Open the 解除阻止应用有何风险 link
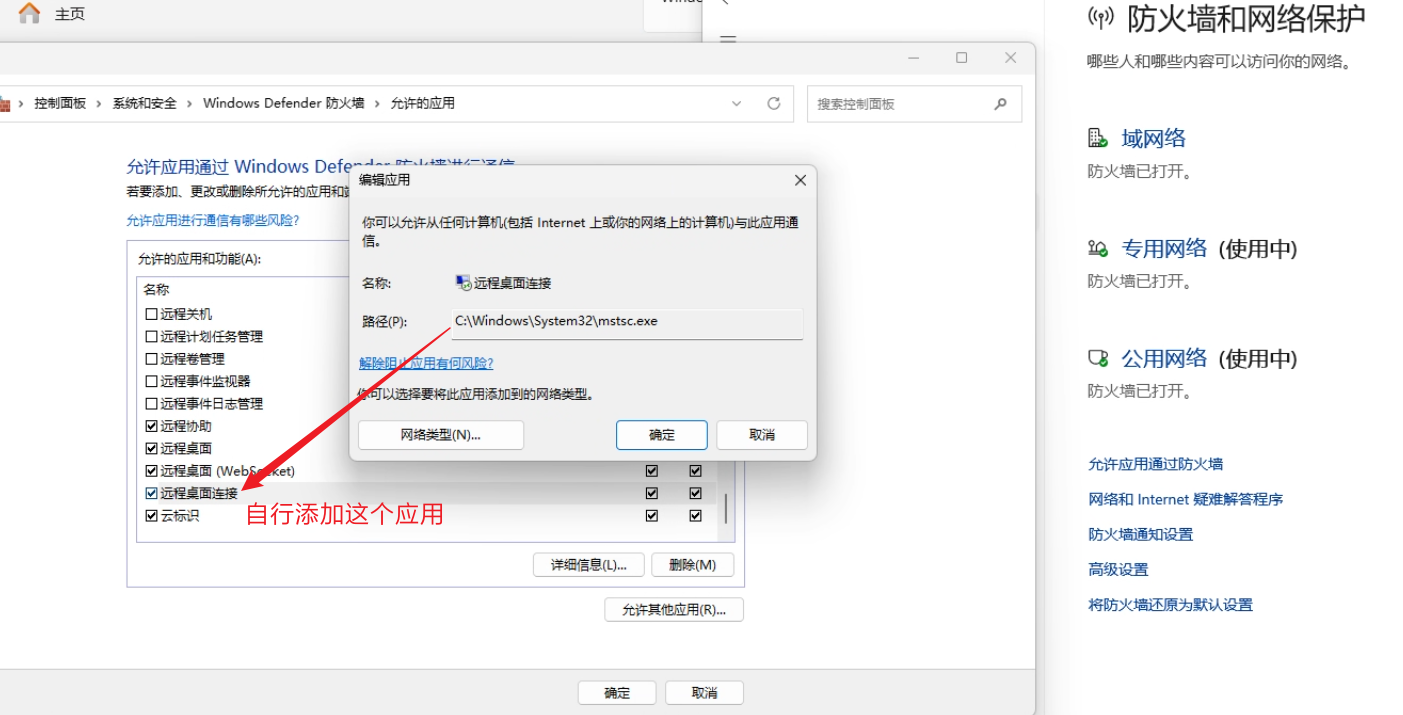Screen dimensions: 1403x715 pos(427,363)
